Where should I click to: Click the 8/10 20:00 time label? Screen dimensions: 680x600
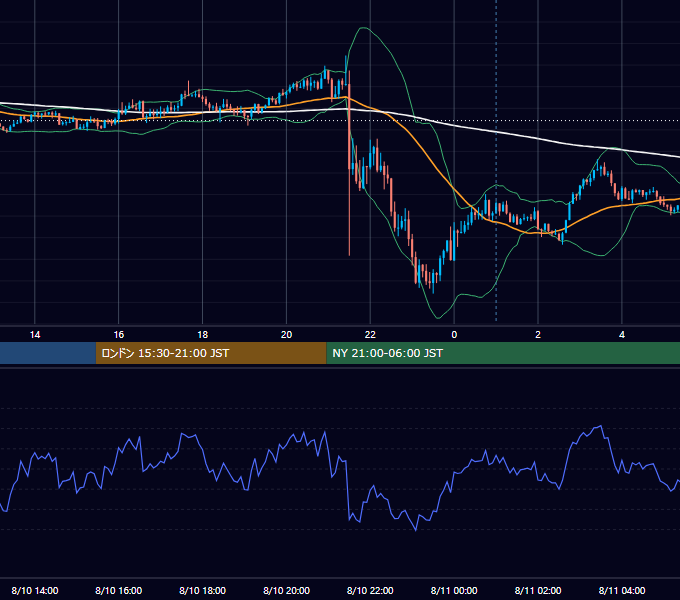pyautogui.click(x=286, y=590)
